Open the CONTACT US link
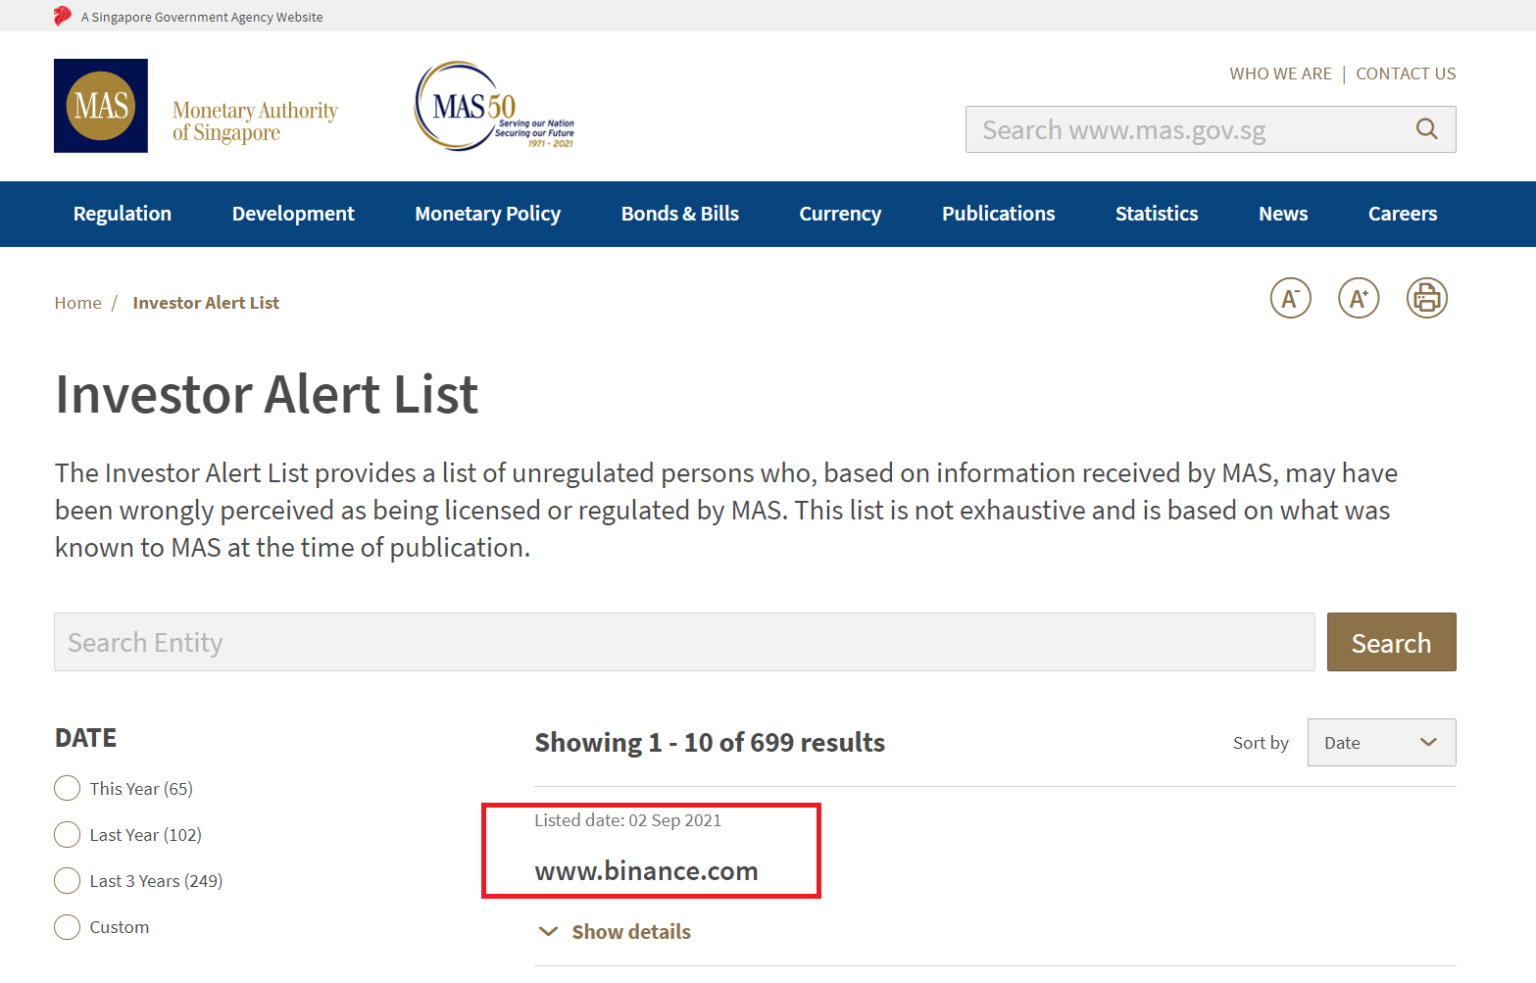Image resolution: width=1536 pixels, height=983 pixels. 1405,73
